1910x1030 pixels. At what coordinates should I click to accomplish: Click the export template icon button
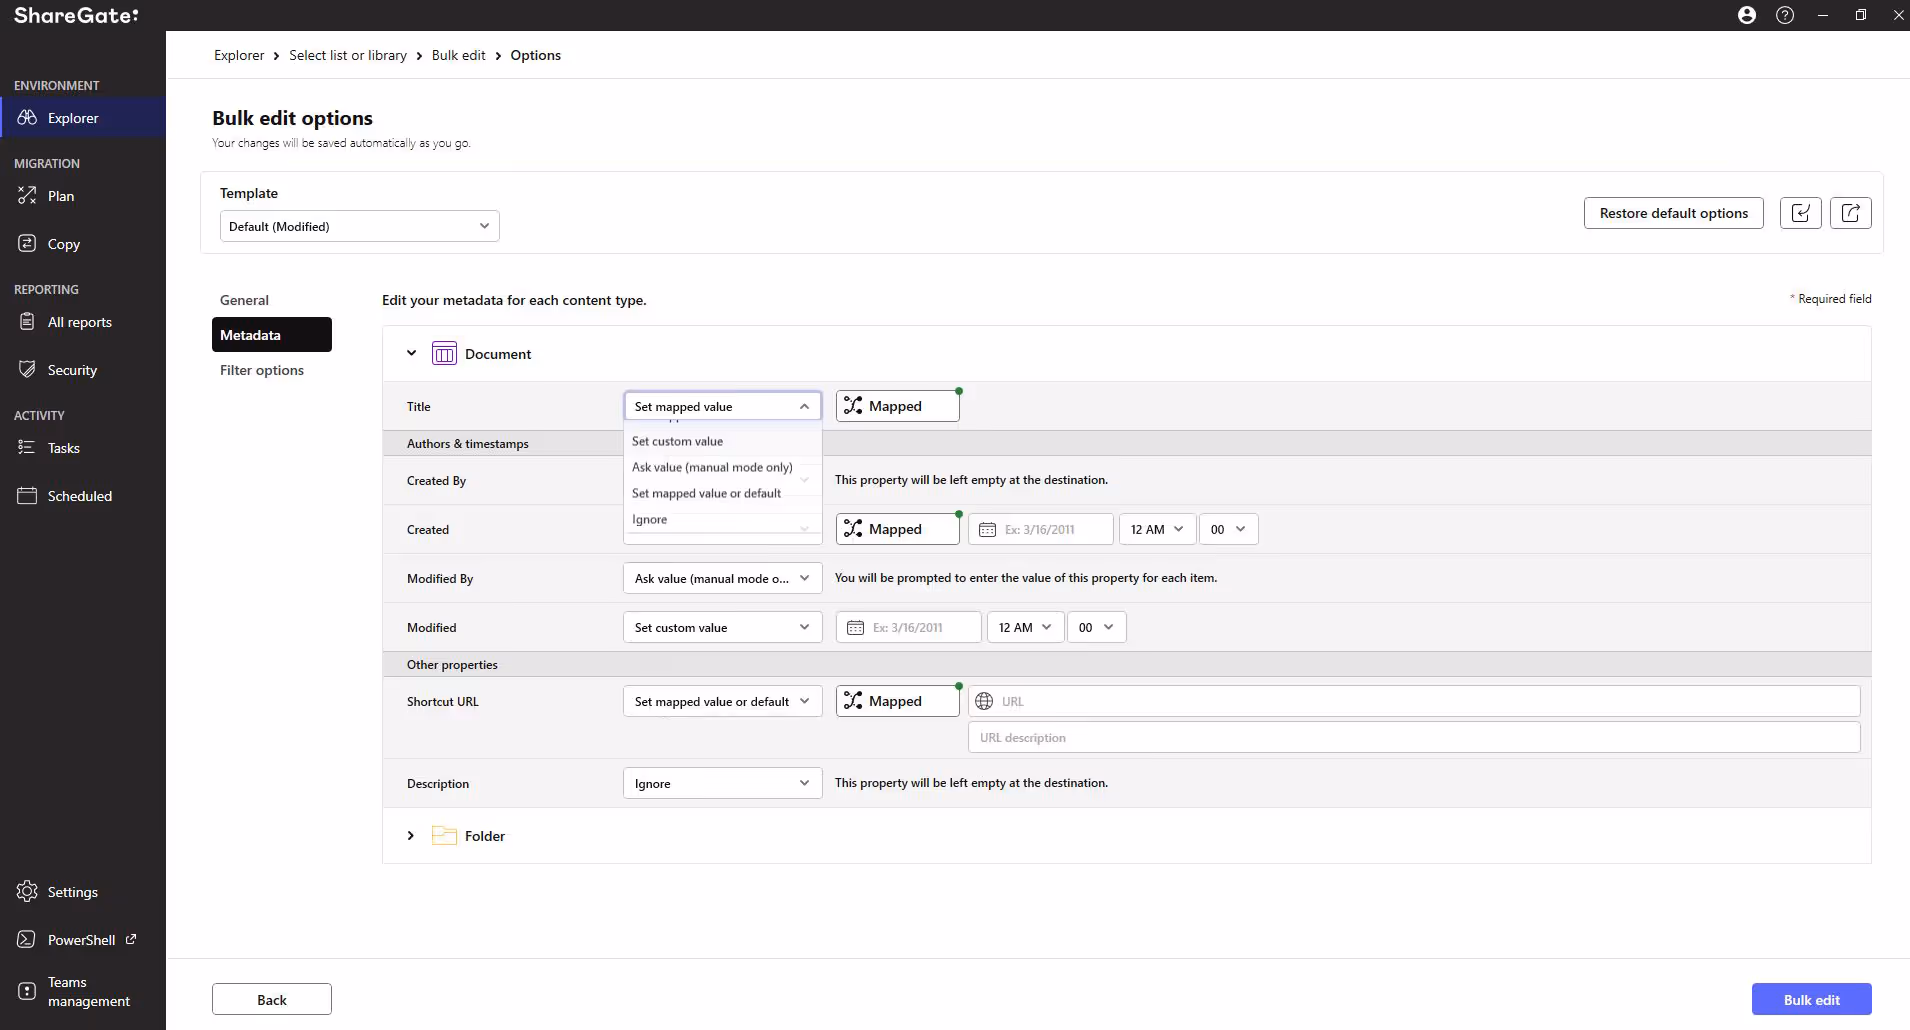[x=1851, y=213]
